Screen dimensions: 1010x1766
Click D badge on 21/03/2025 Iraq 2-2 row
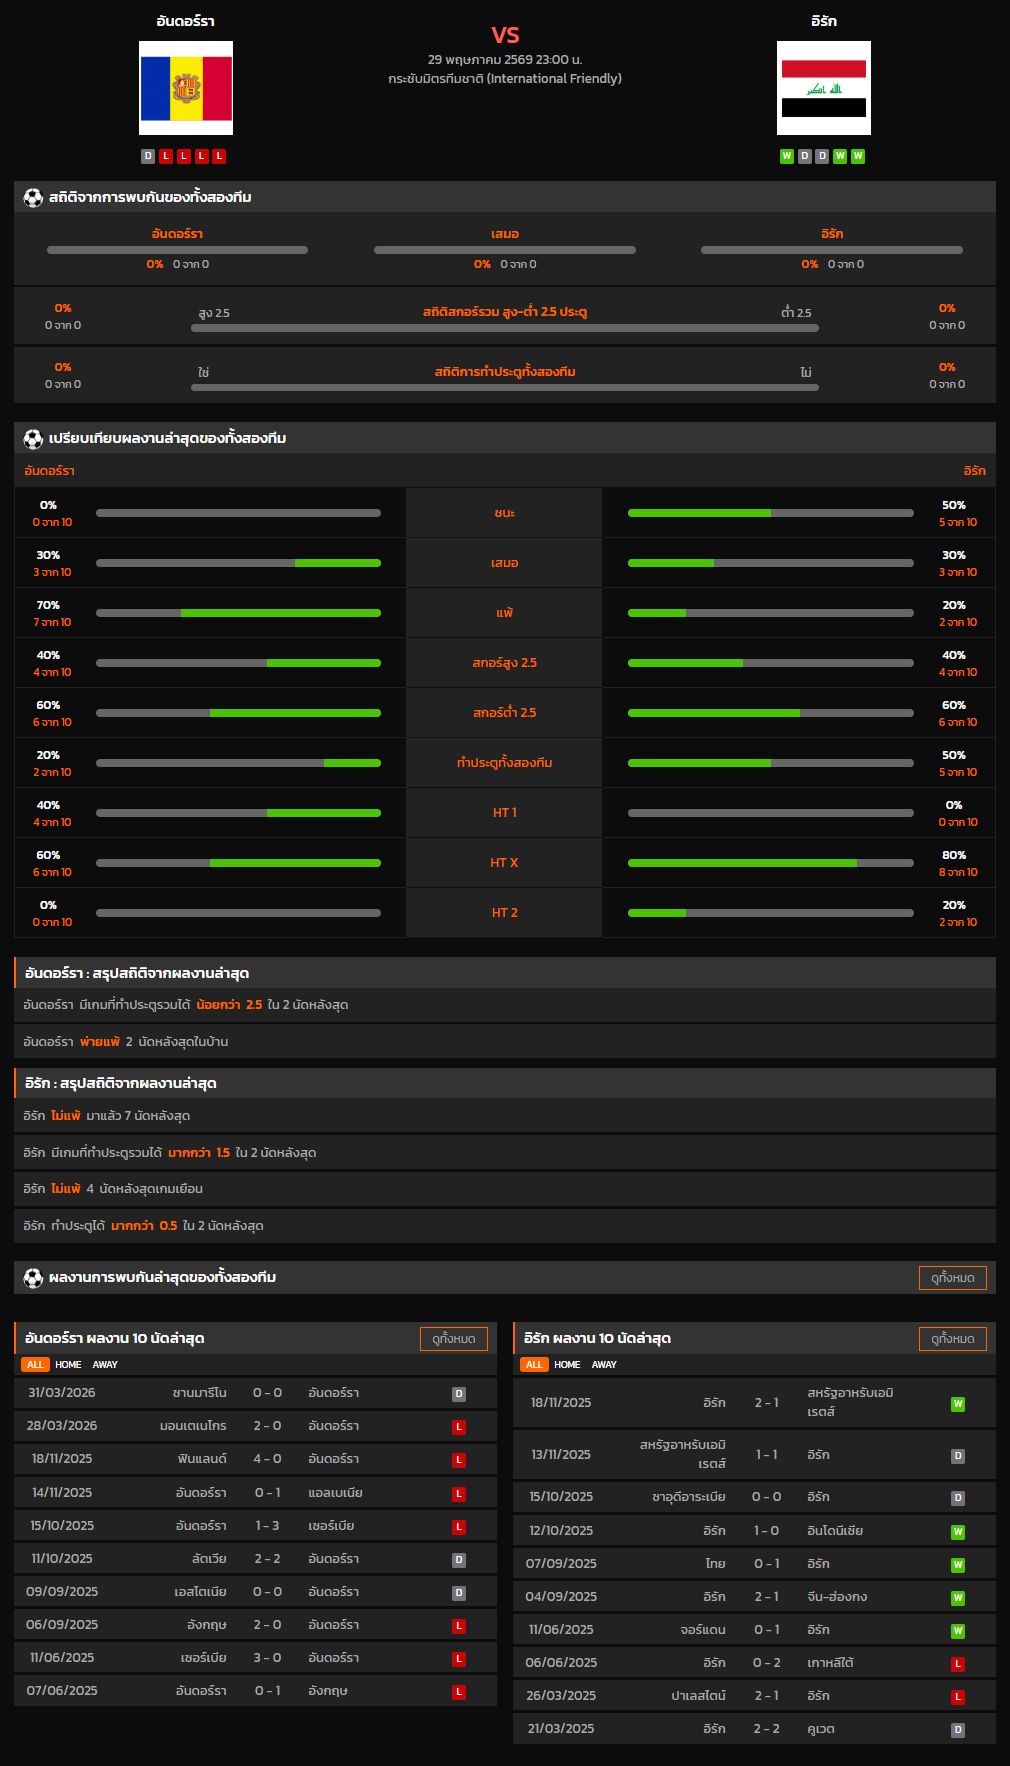958,1730
